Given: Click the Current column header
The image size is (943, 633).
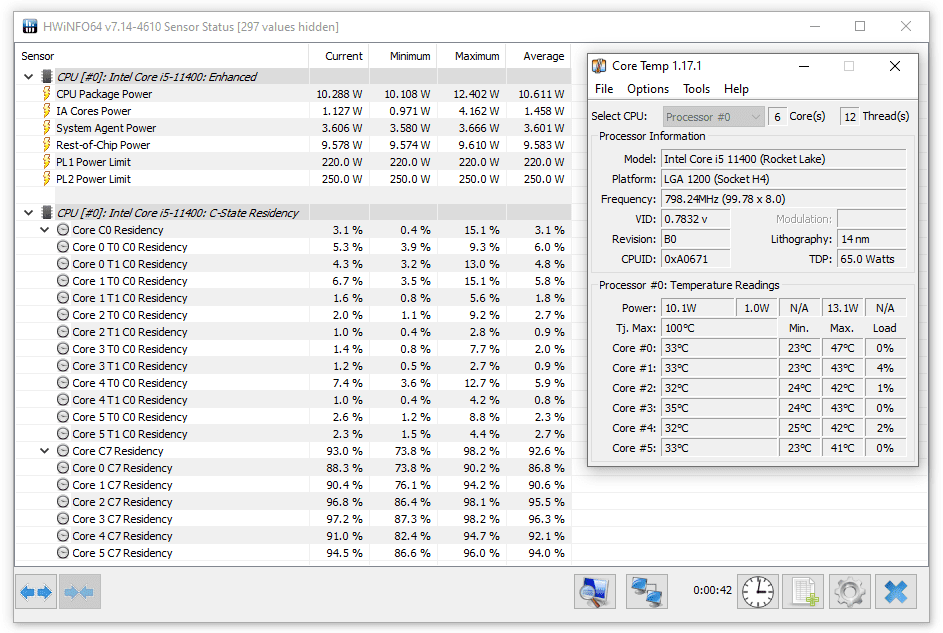Looking at the screenshot, I should (339, 56).
